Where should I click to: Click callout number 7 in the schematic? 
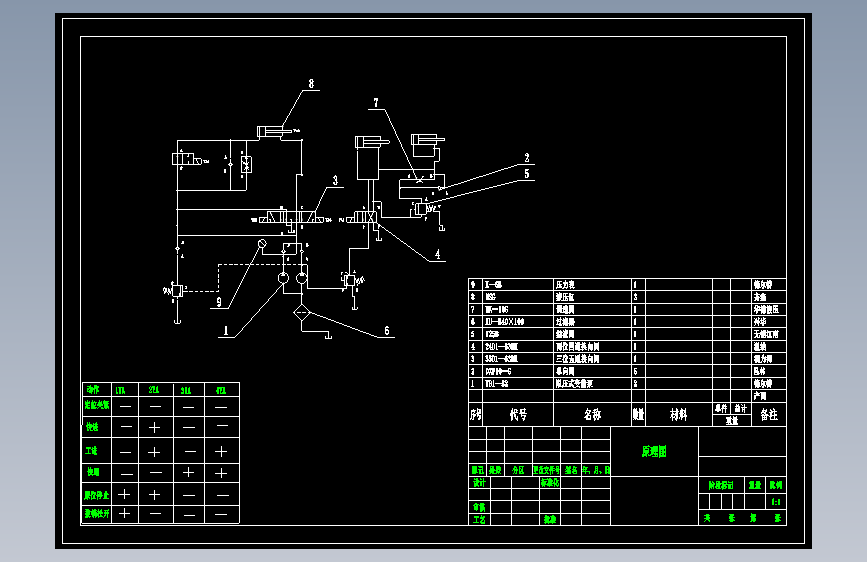click(376, 103)
